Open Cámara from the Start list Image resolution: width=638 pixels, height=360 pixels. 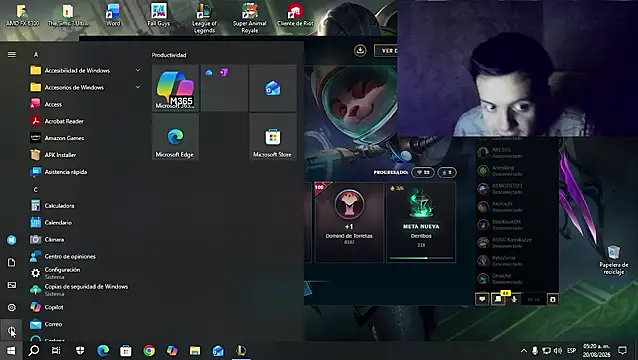tap(85, 239)
